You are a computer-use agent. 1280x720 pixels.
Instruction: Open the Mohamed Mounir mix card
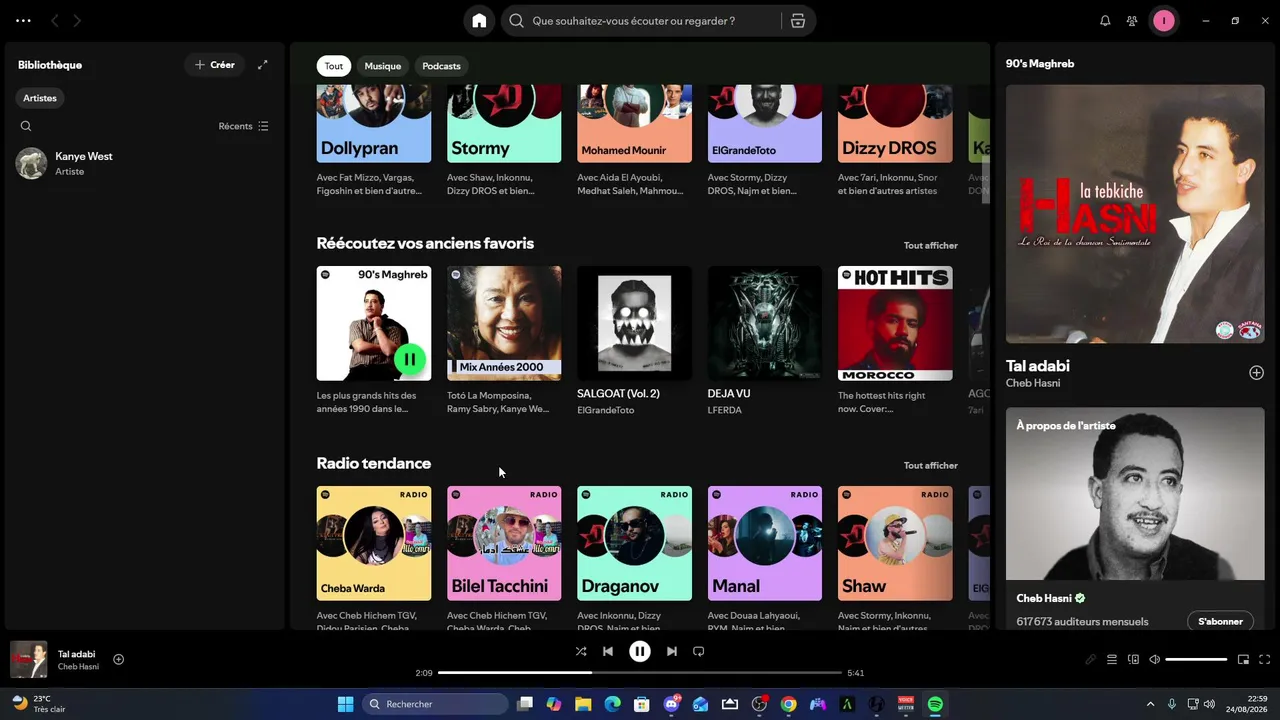[634, 141]
